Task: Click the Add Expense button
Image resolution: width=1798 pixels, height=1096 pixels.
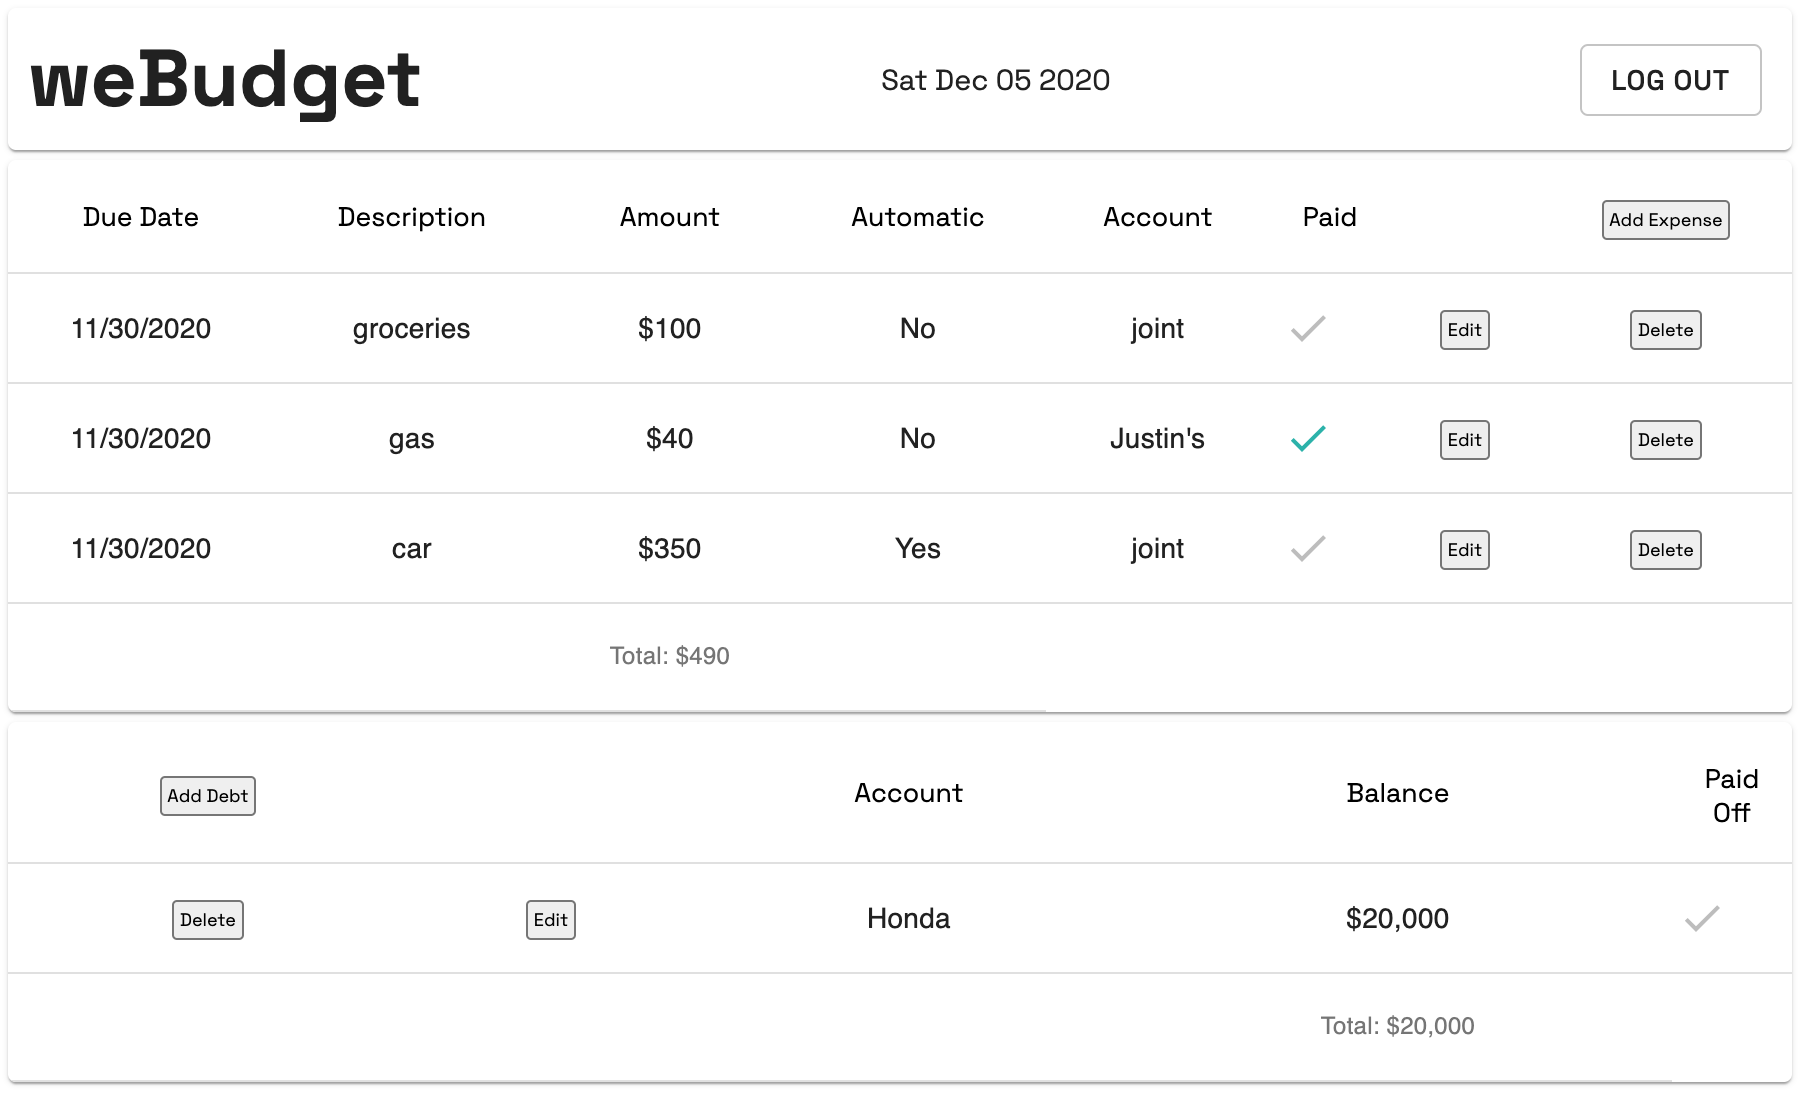Action: 1665,220
